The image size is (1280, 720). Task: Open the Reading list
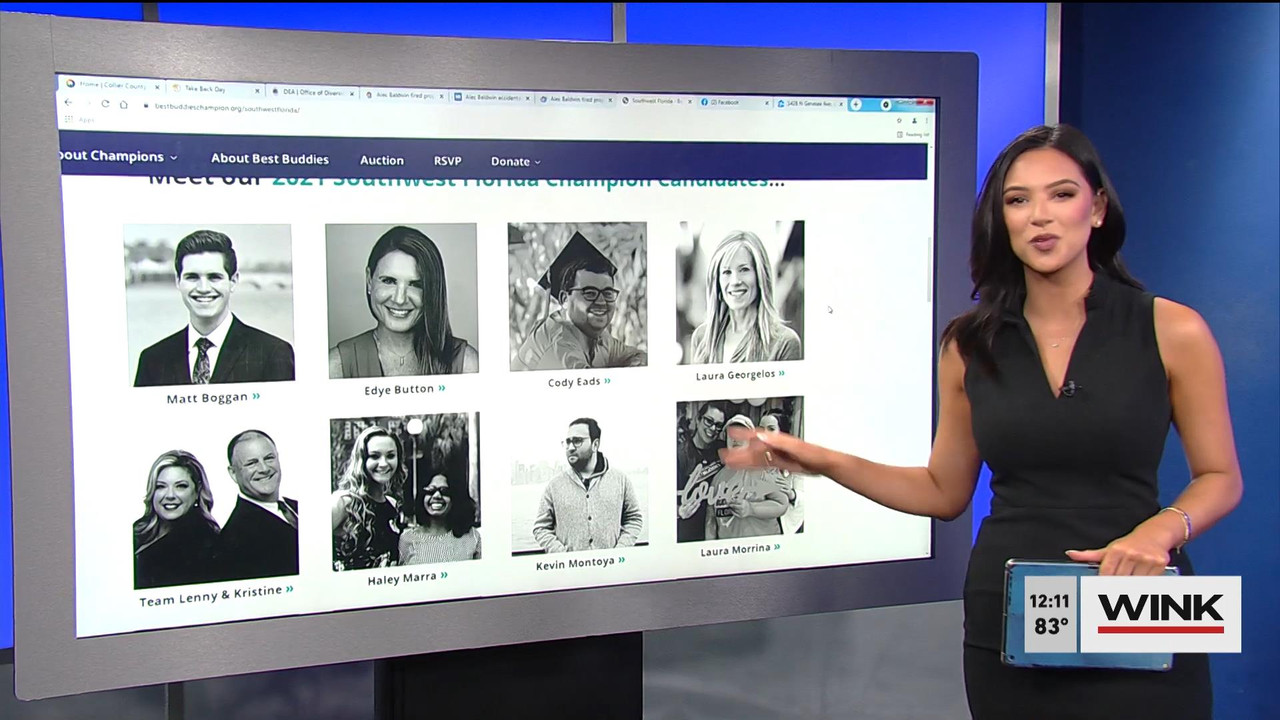[x=914, y=134]
